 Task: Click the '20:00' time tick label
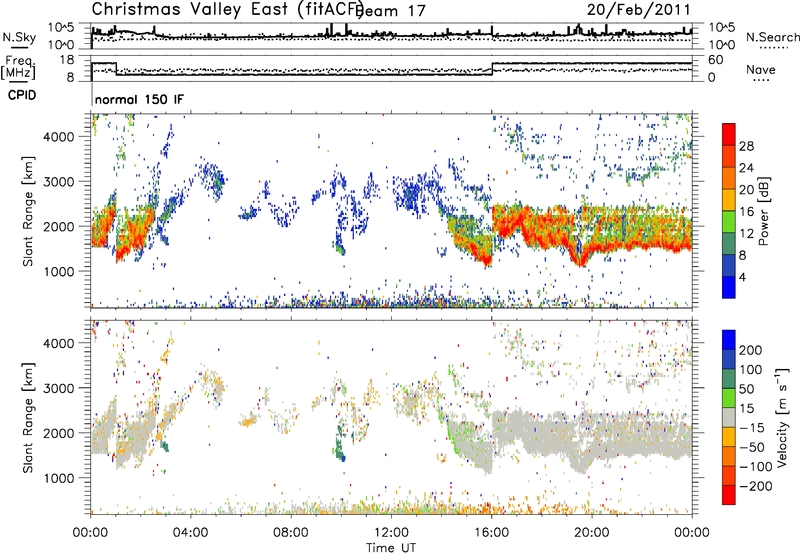click(591, 533)
